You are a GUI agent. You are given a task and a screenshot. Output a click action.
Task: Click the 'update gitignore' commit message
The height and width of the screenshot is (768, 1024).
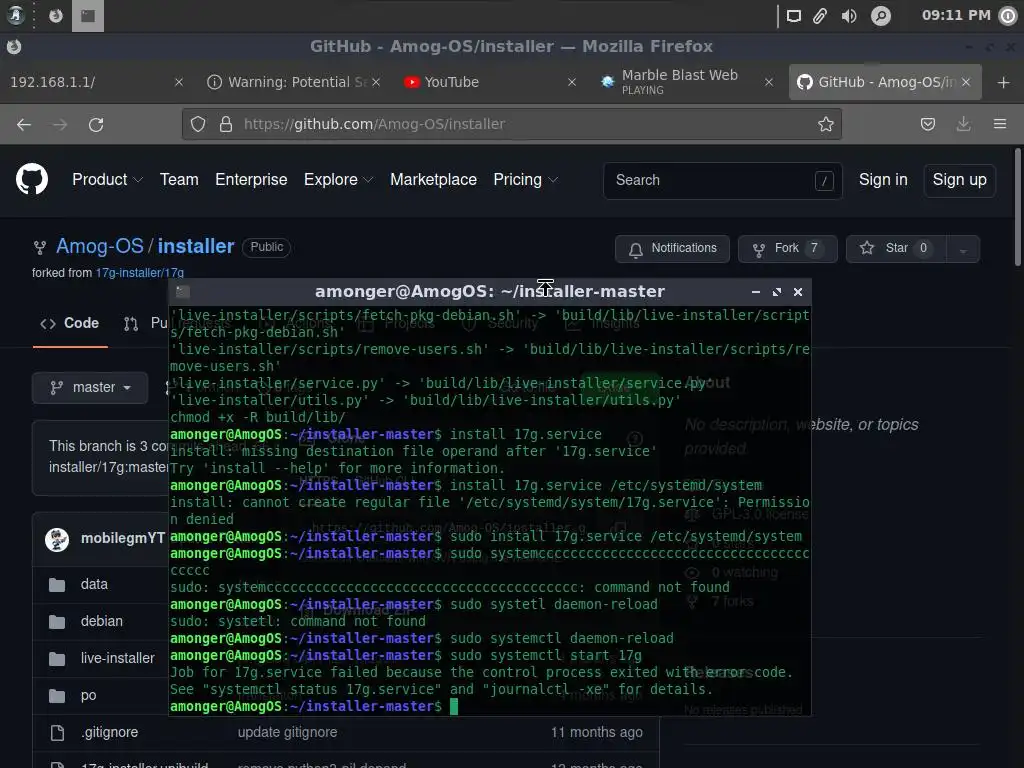(x=287, y=733)
